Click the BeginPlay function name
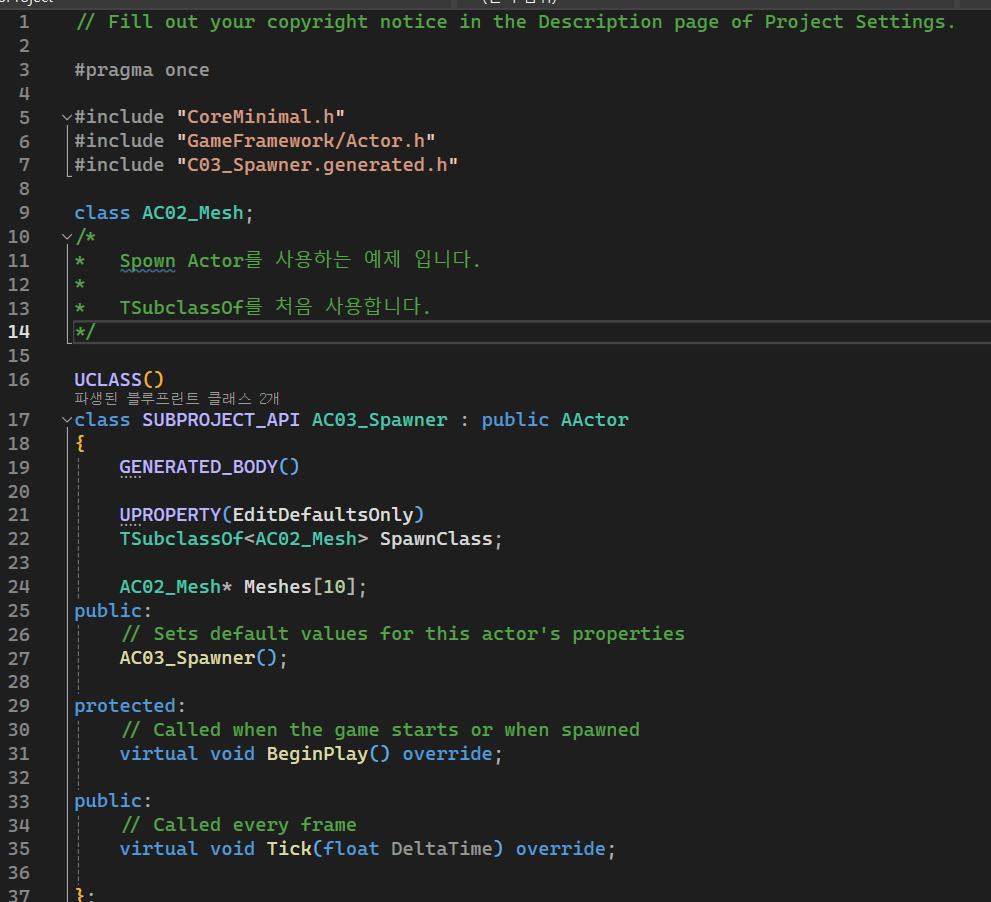 [x=317, y=754]
